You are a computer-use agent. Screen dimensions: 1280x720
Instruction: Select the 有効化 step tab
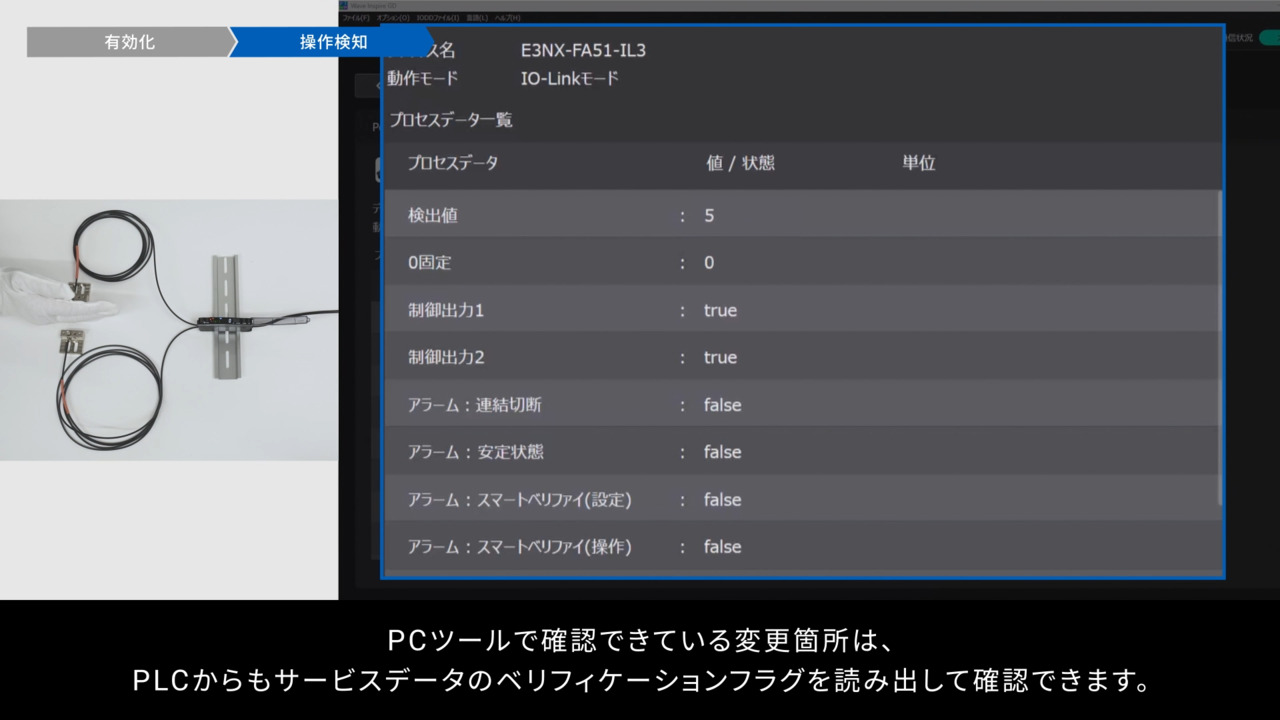point(129,42)
